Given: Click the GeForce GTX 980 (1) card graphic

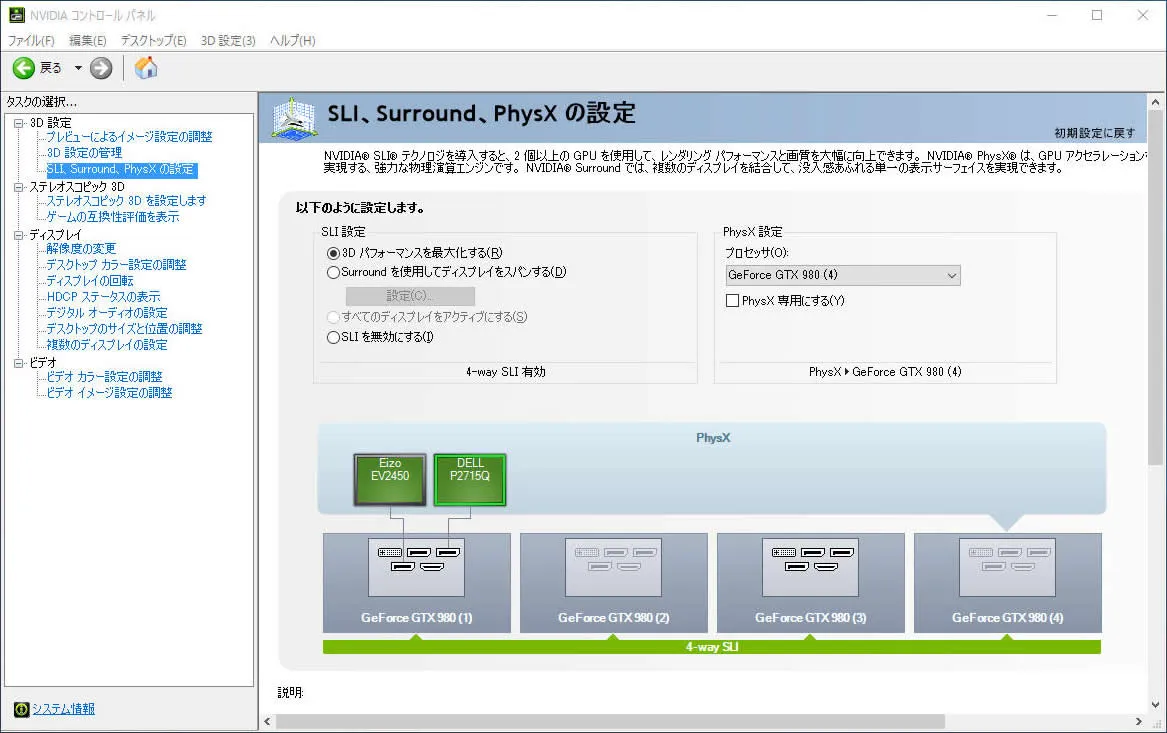Looking at the screenshot, I should coord(417,583).
